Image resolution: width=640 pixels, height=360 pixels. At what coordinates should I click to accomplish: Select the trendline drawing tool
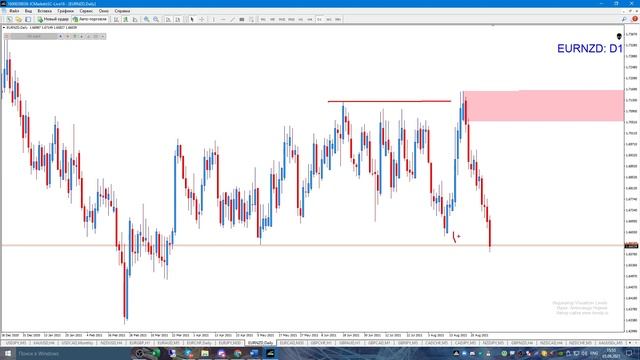click(232, 19)
